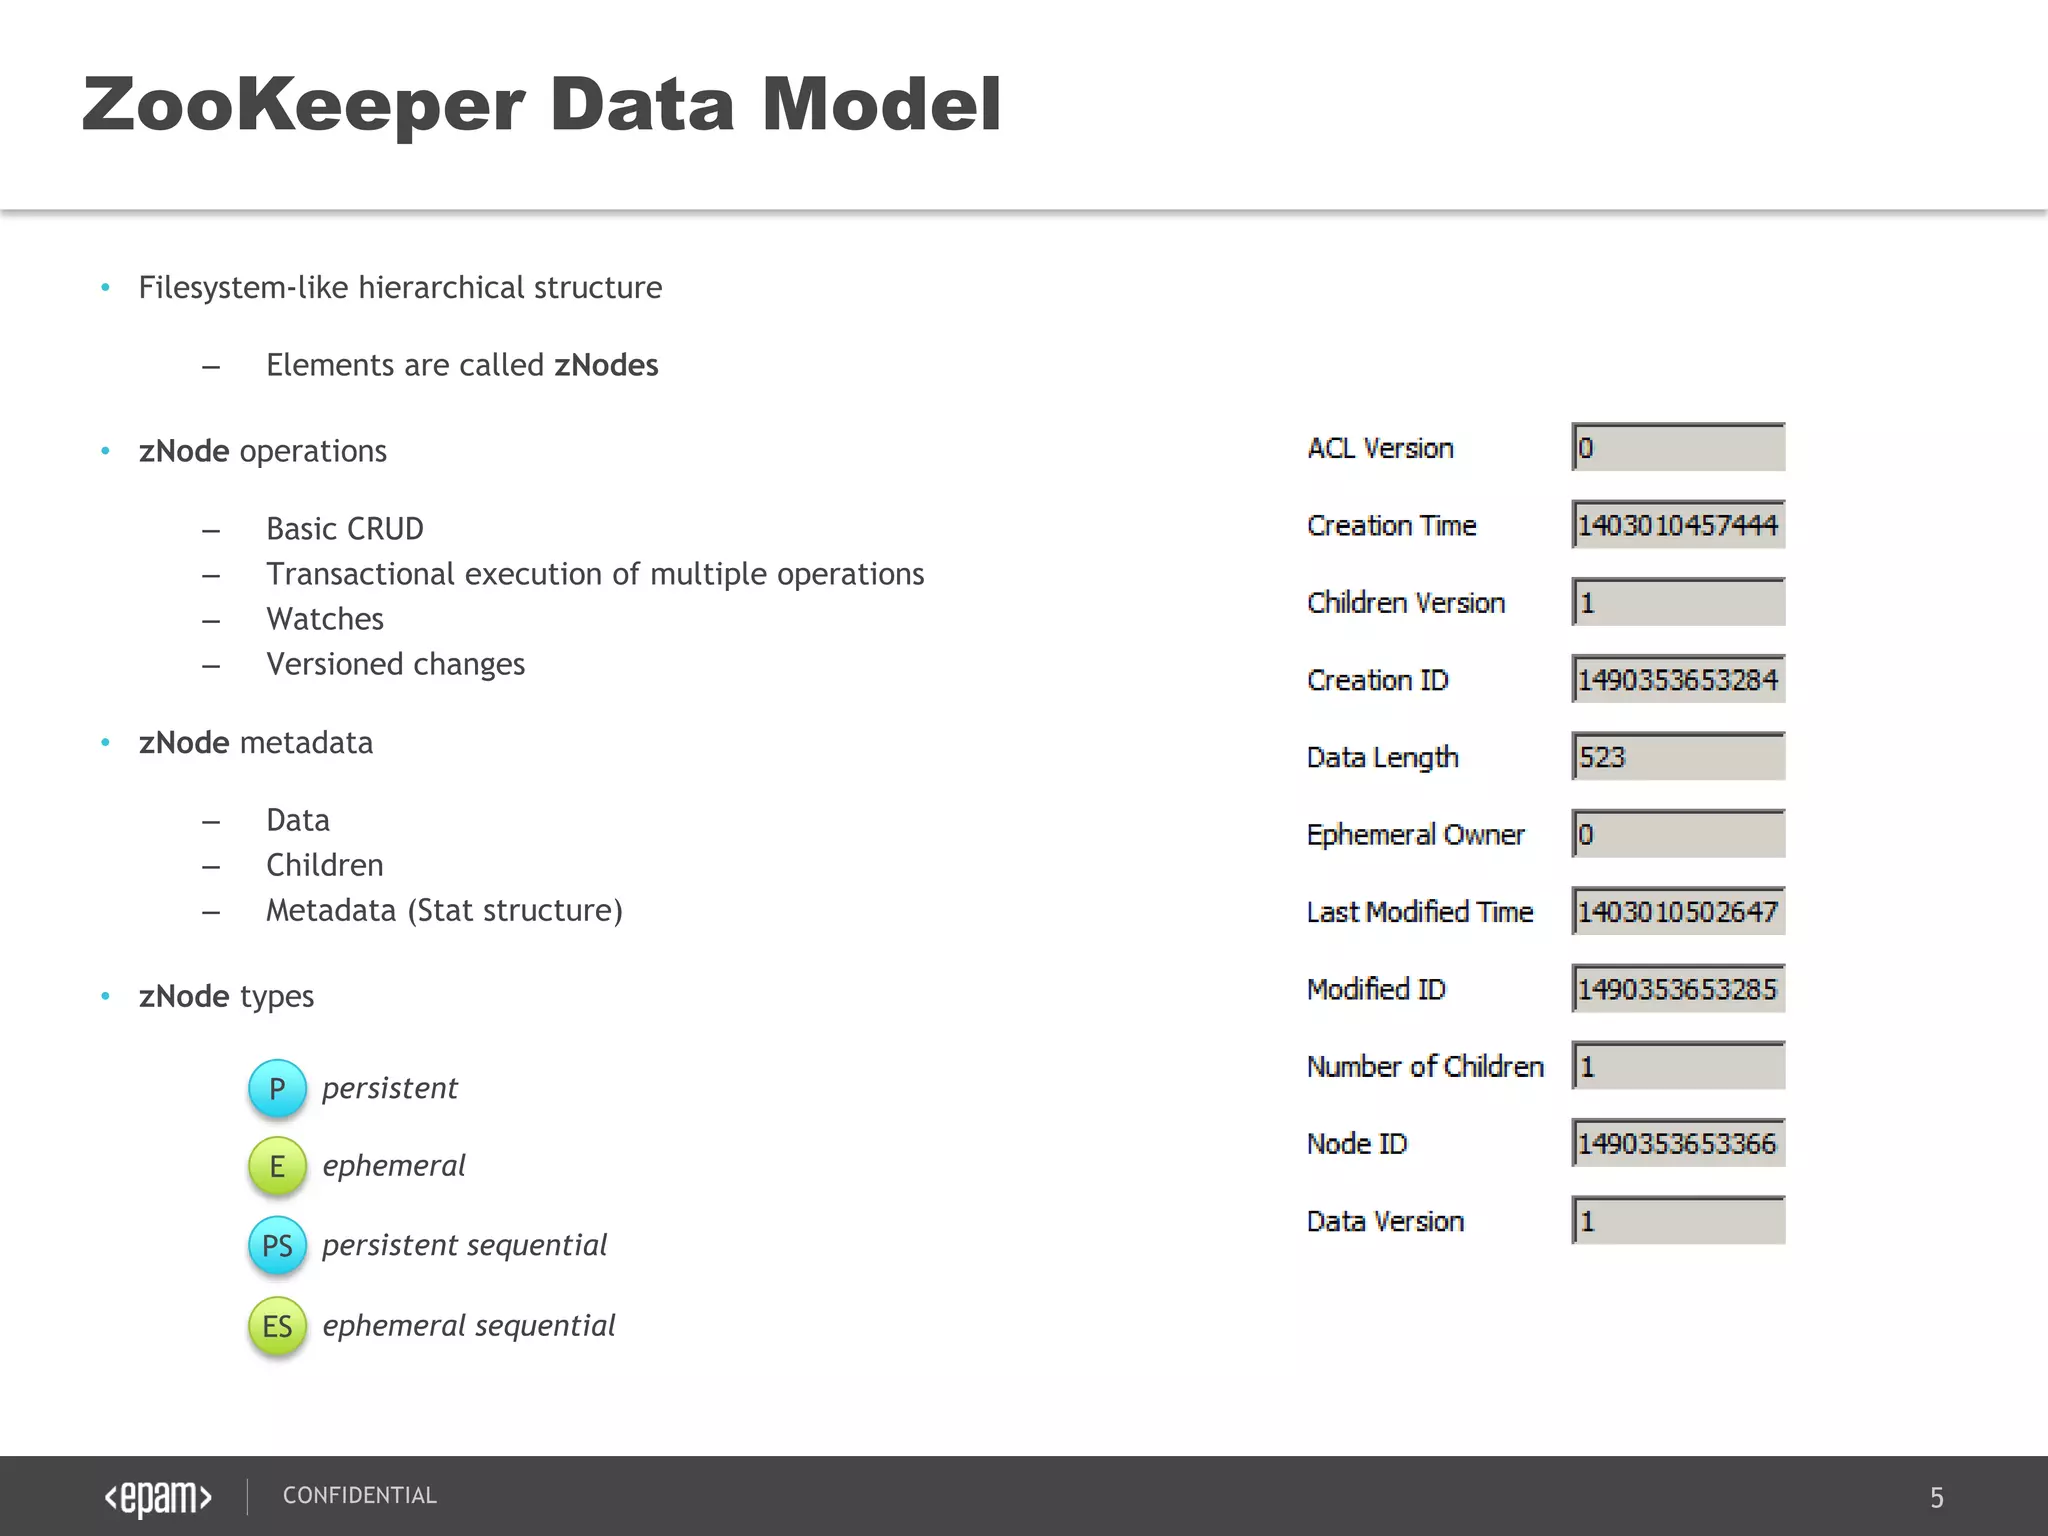Click the Data Version field
The height and width of the screenshot is (1536, 2048).
(x=1678, y=1221)
